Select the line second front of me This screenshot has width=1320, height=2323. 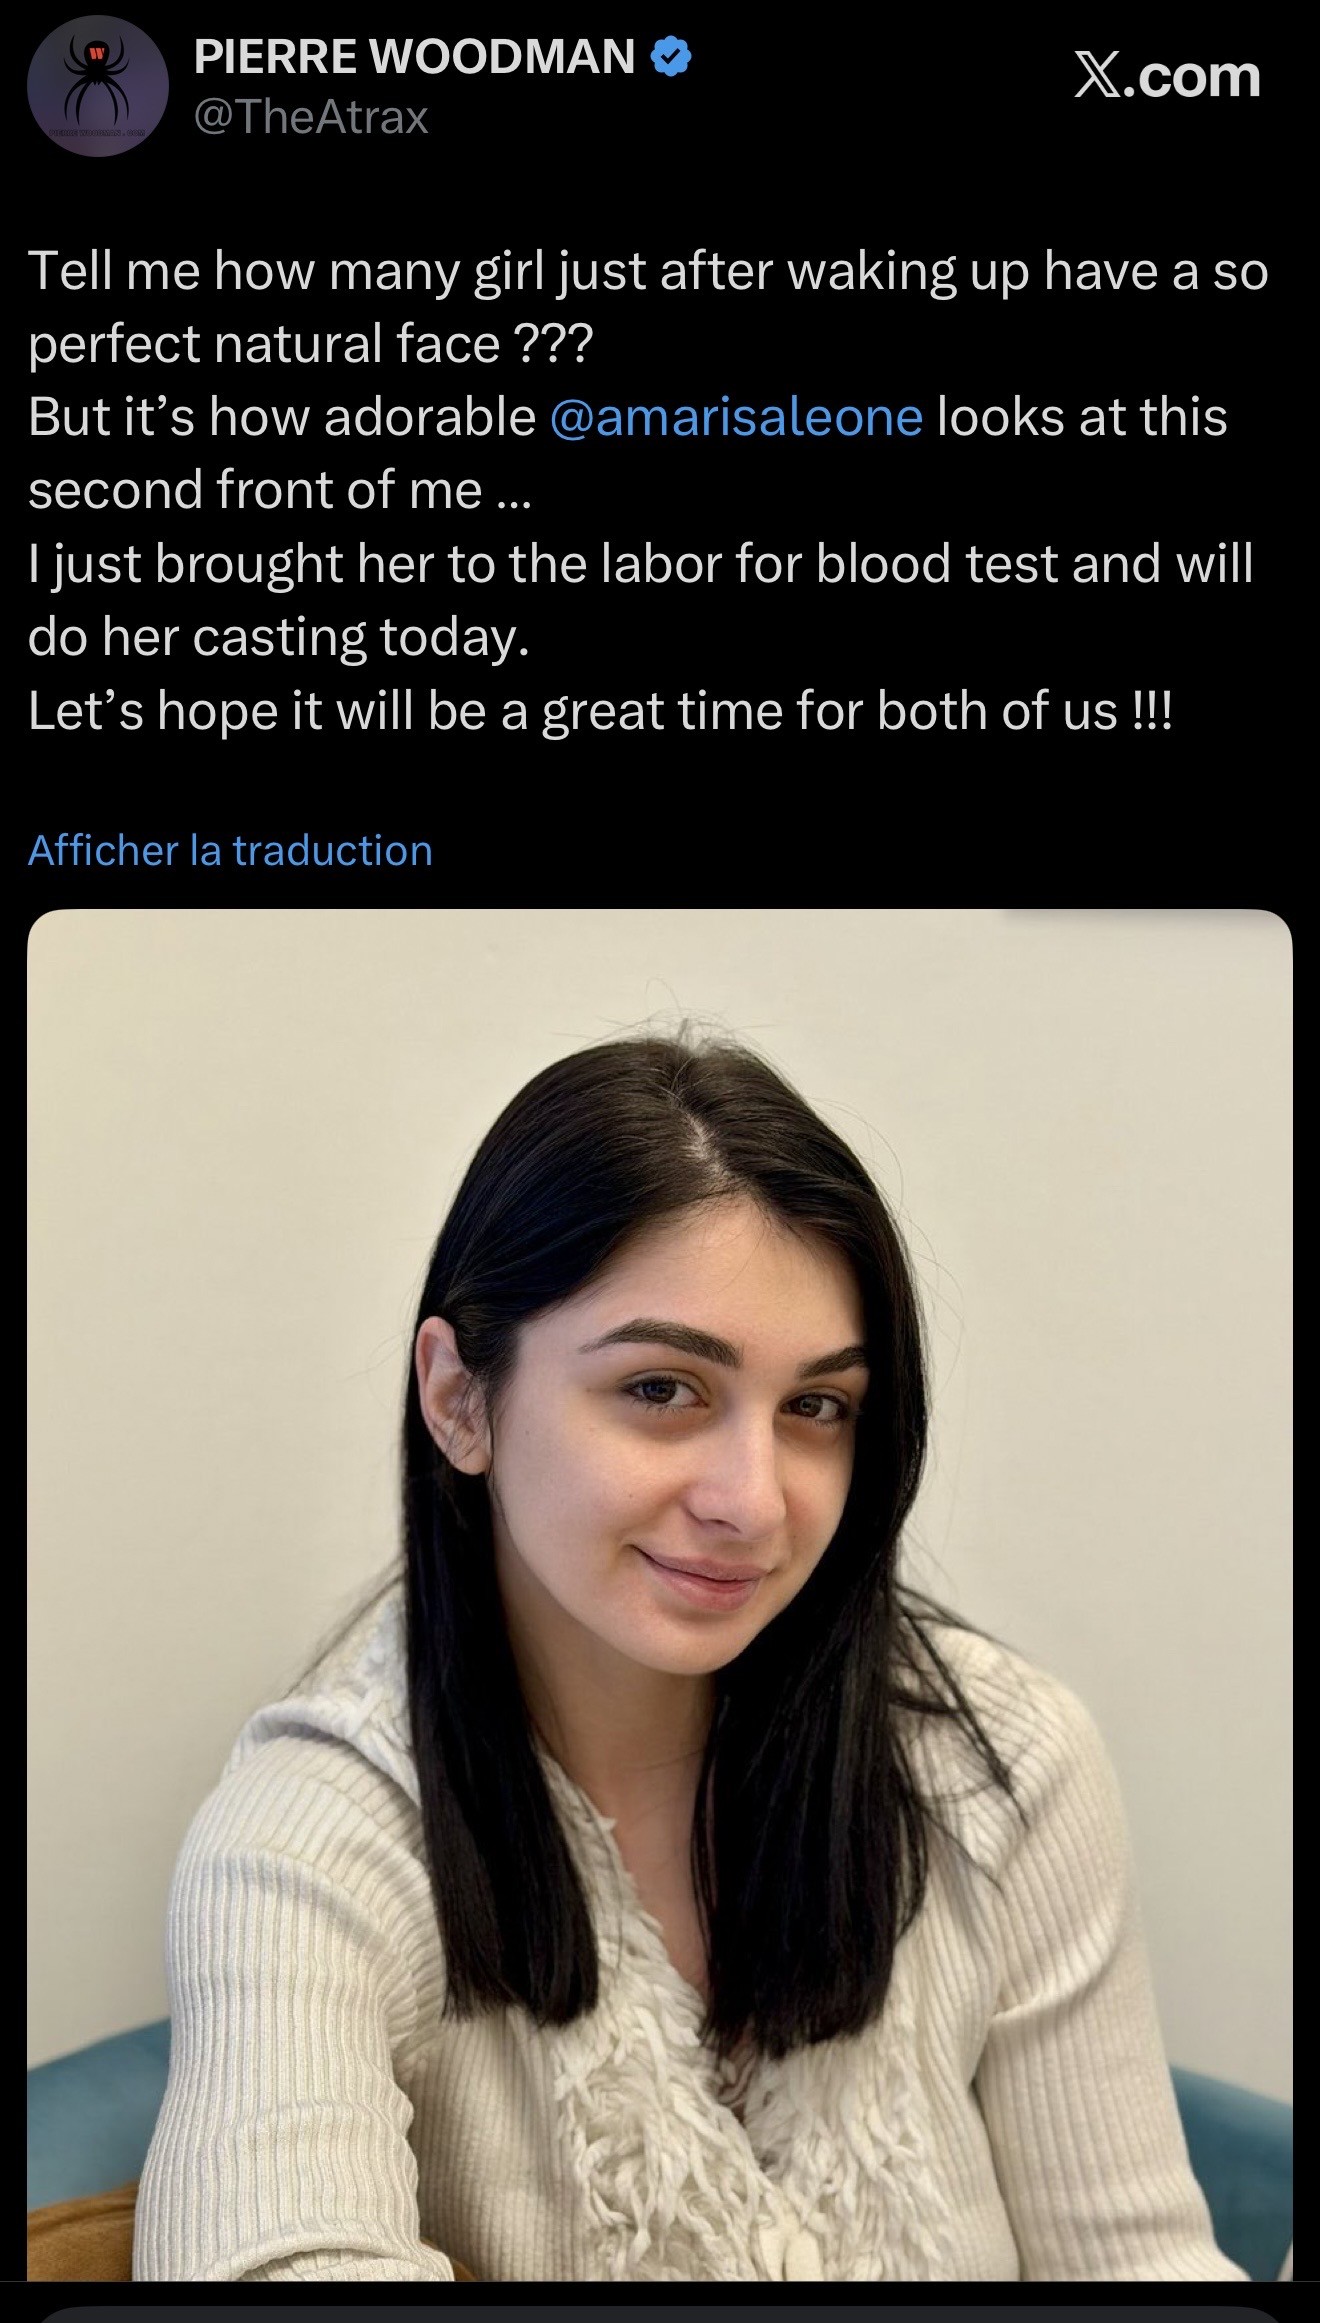tap(280, 490)
